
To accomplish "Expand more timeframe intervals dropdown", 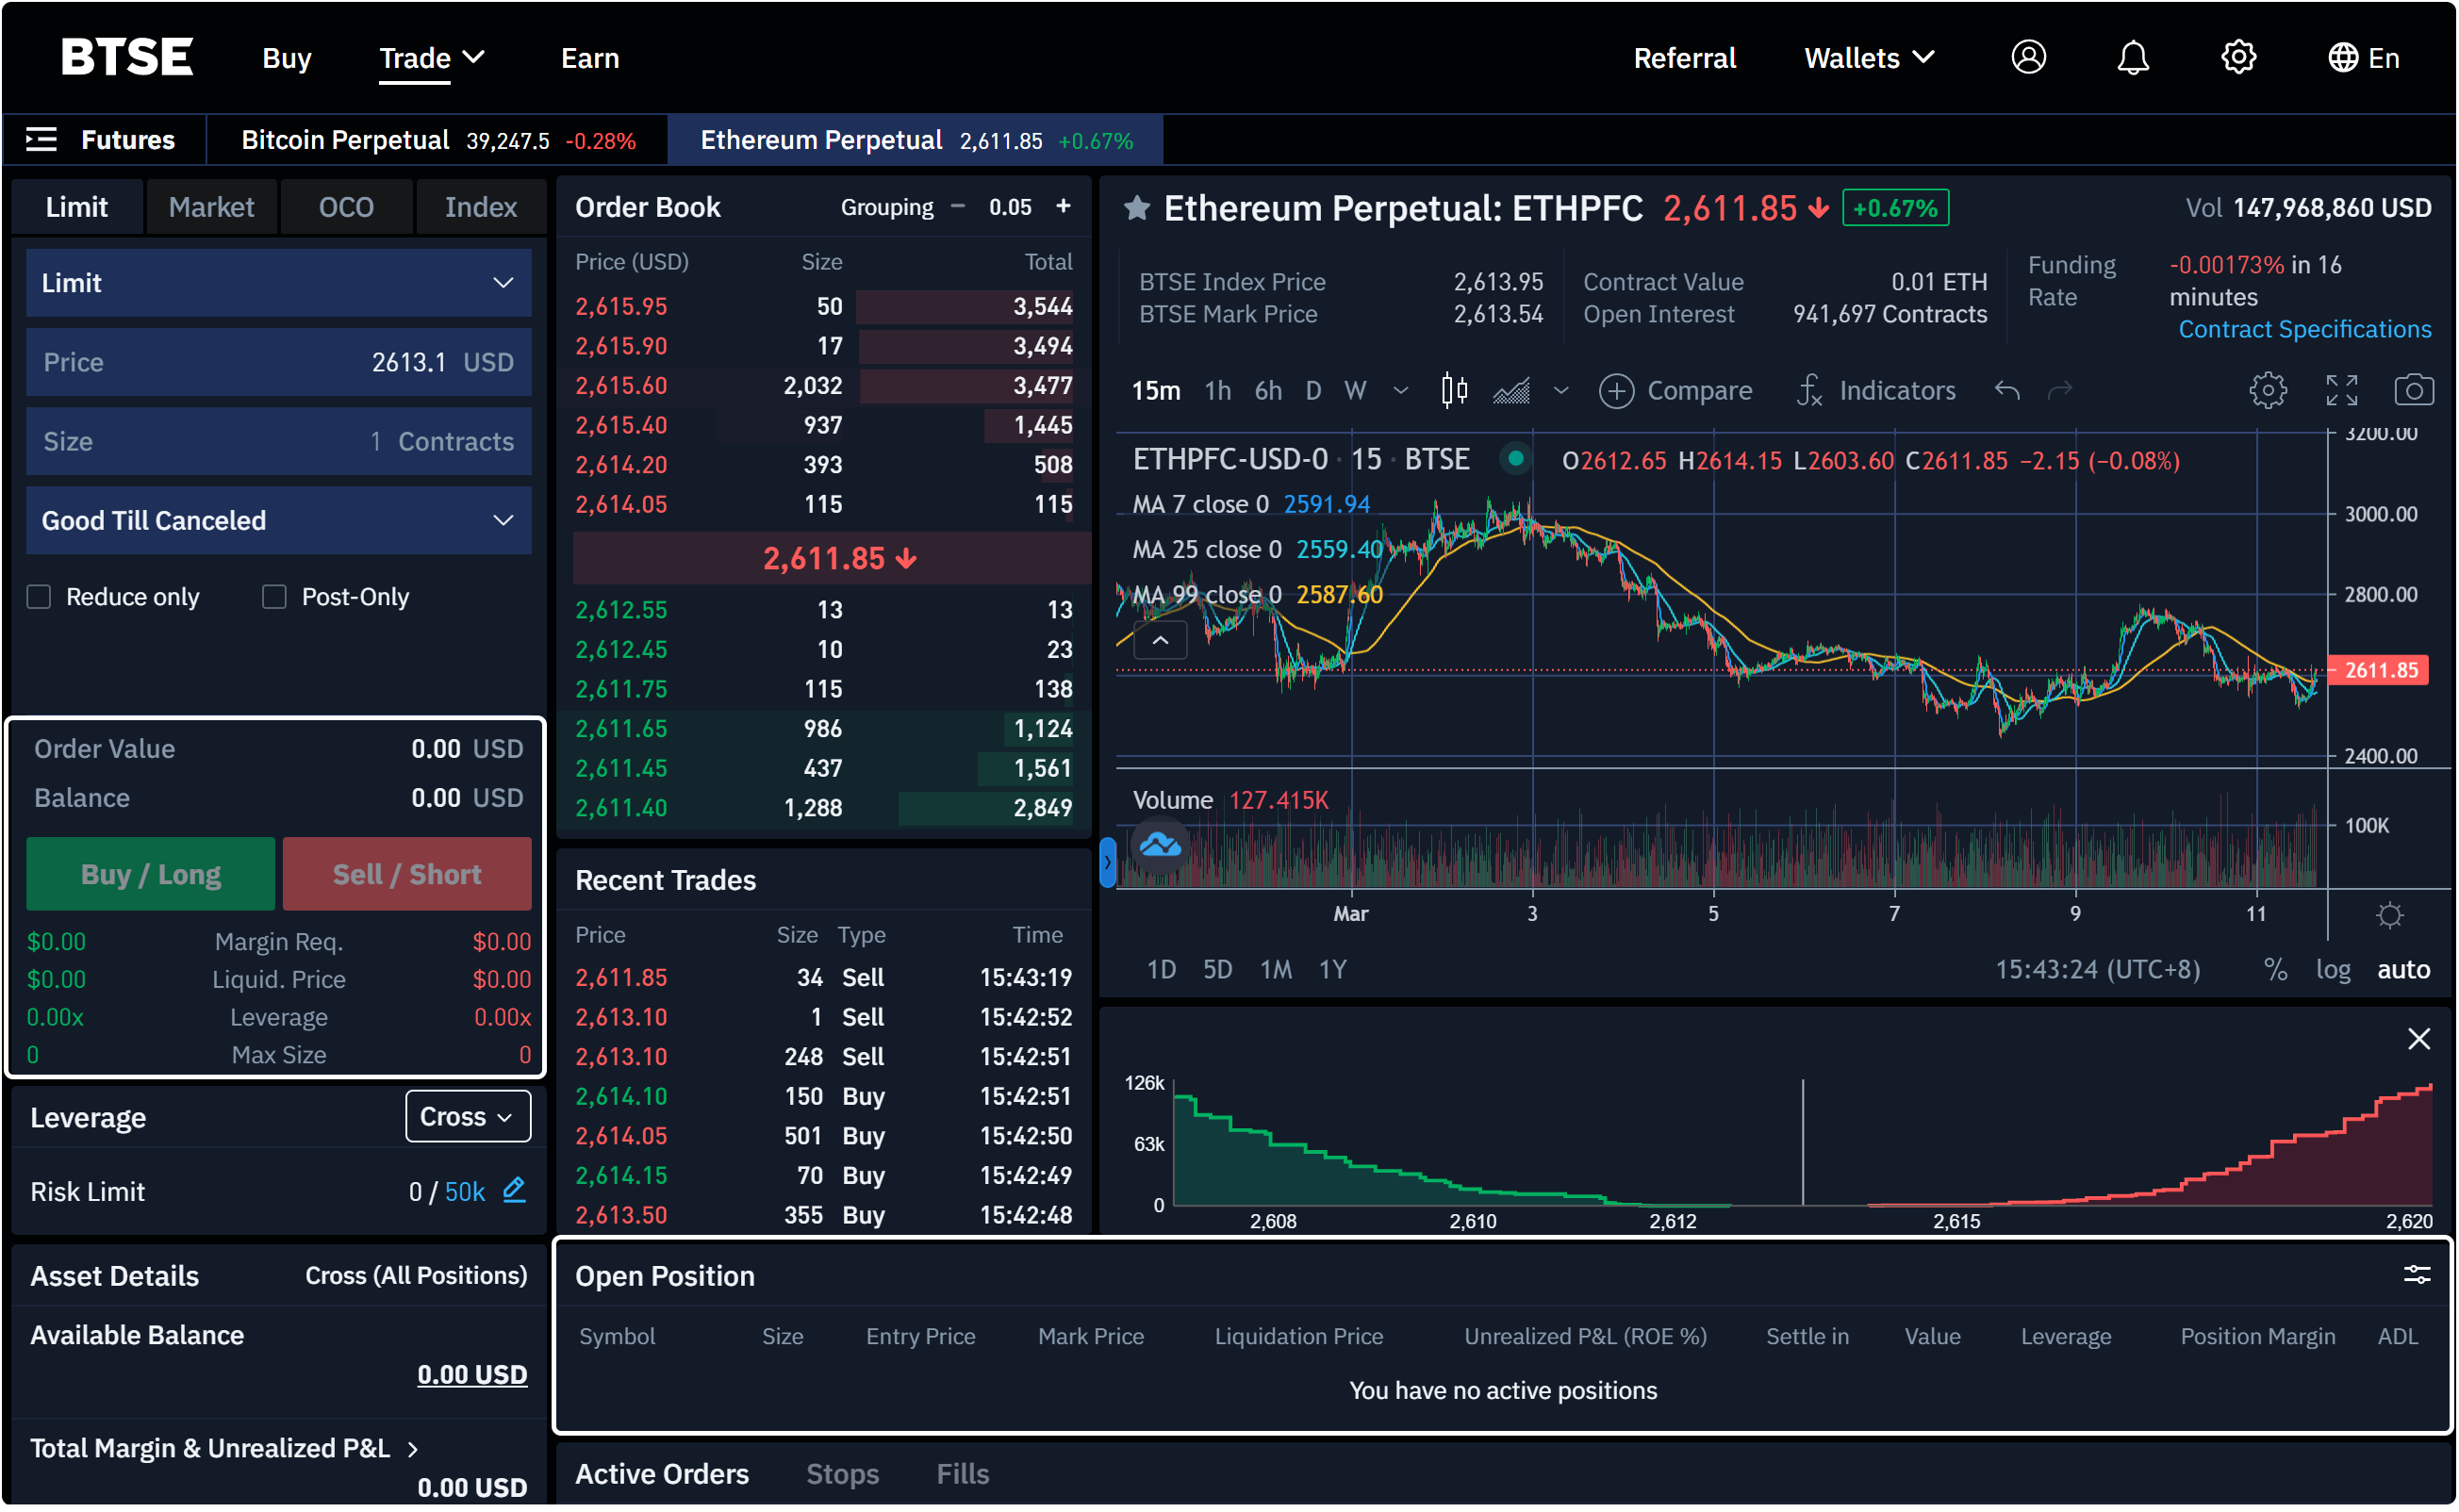I will (x=1402, y=391).
